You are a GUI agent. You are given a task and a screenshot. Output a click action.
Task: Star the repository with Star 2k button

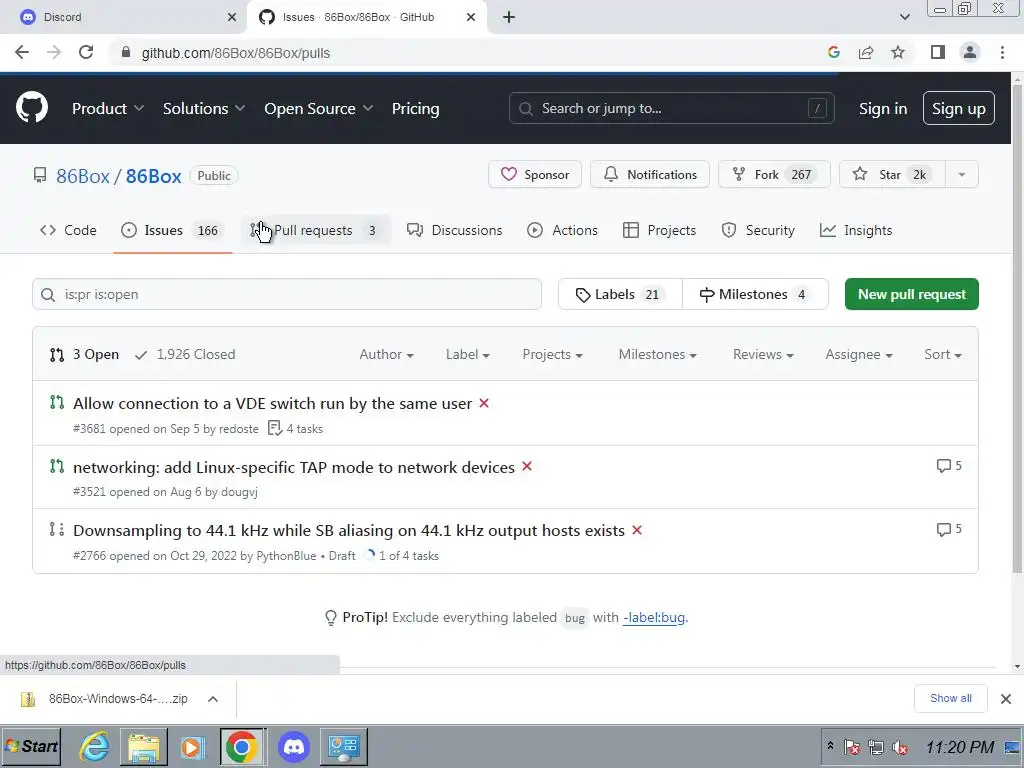[x=892, y=174]
